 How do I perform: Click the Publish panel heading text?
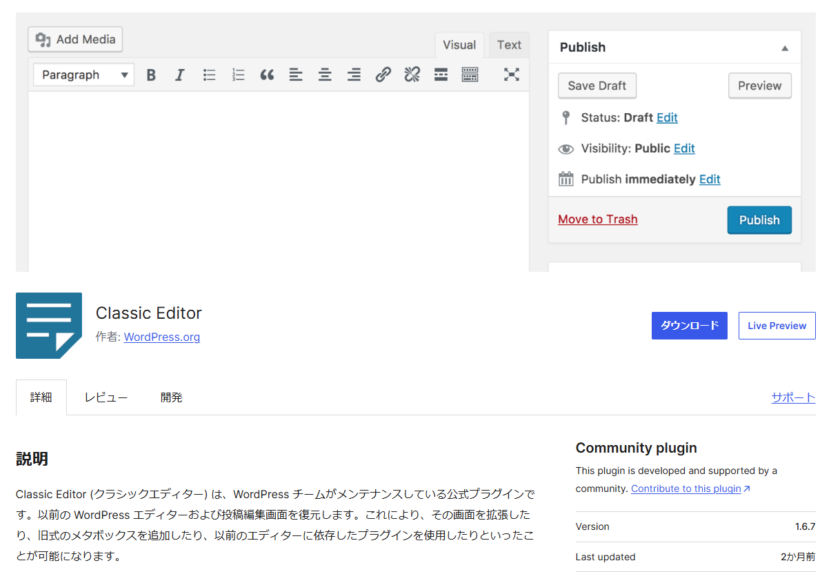click(x=582, y=48)
